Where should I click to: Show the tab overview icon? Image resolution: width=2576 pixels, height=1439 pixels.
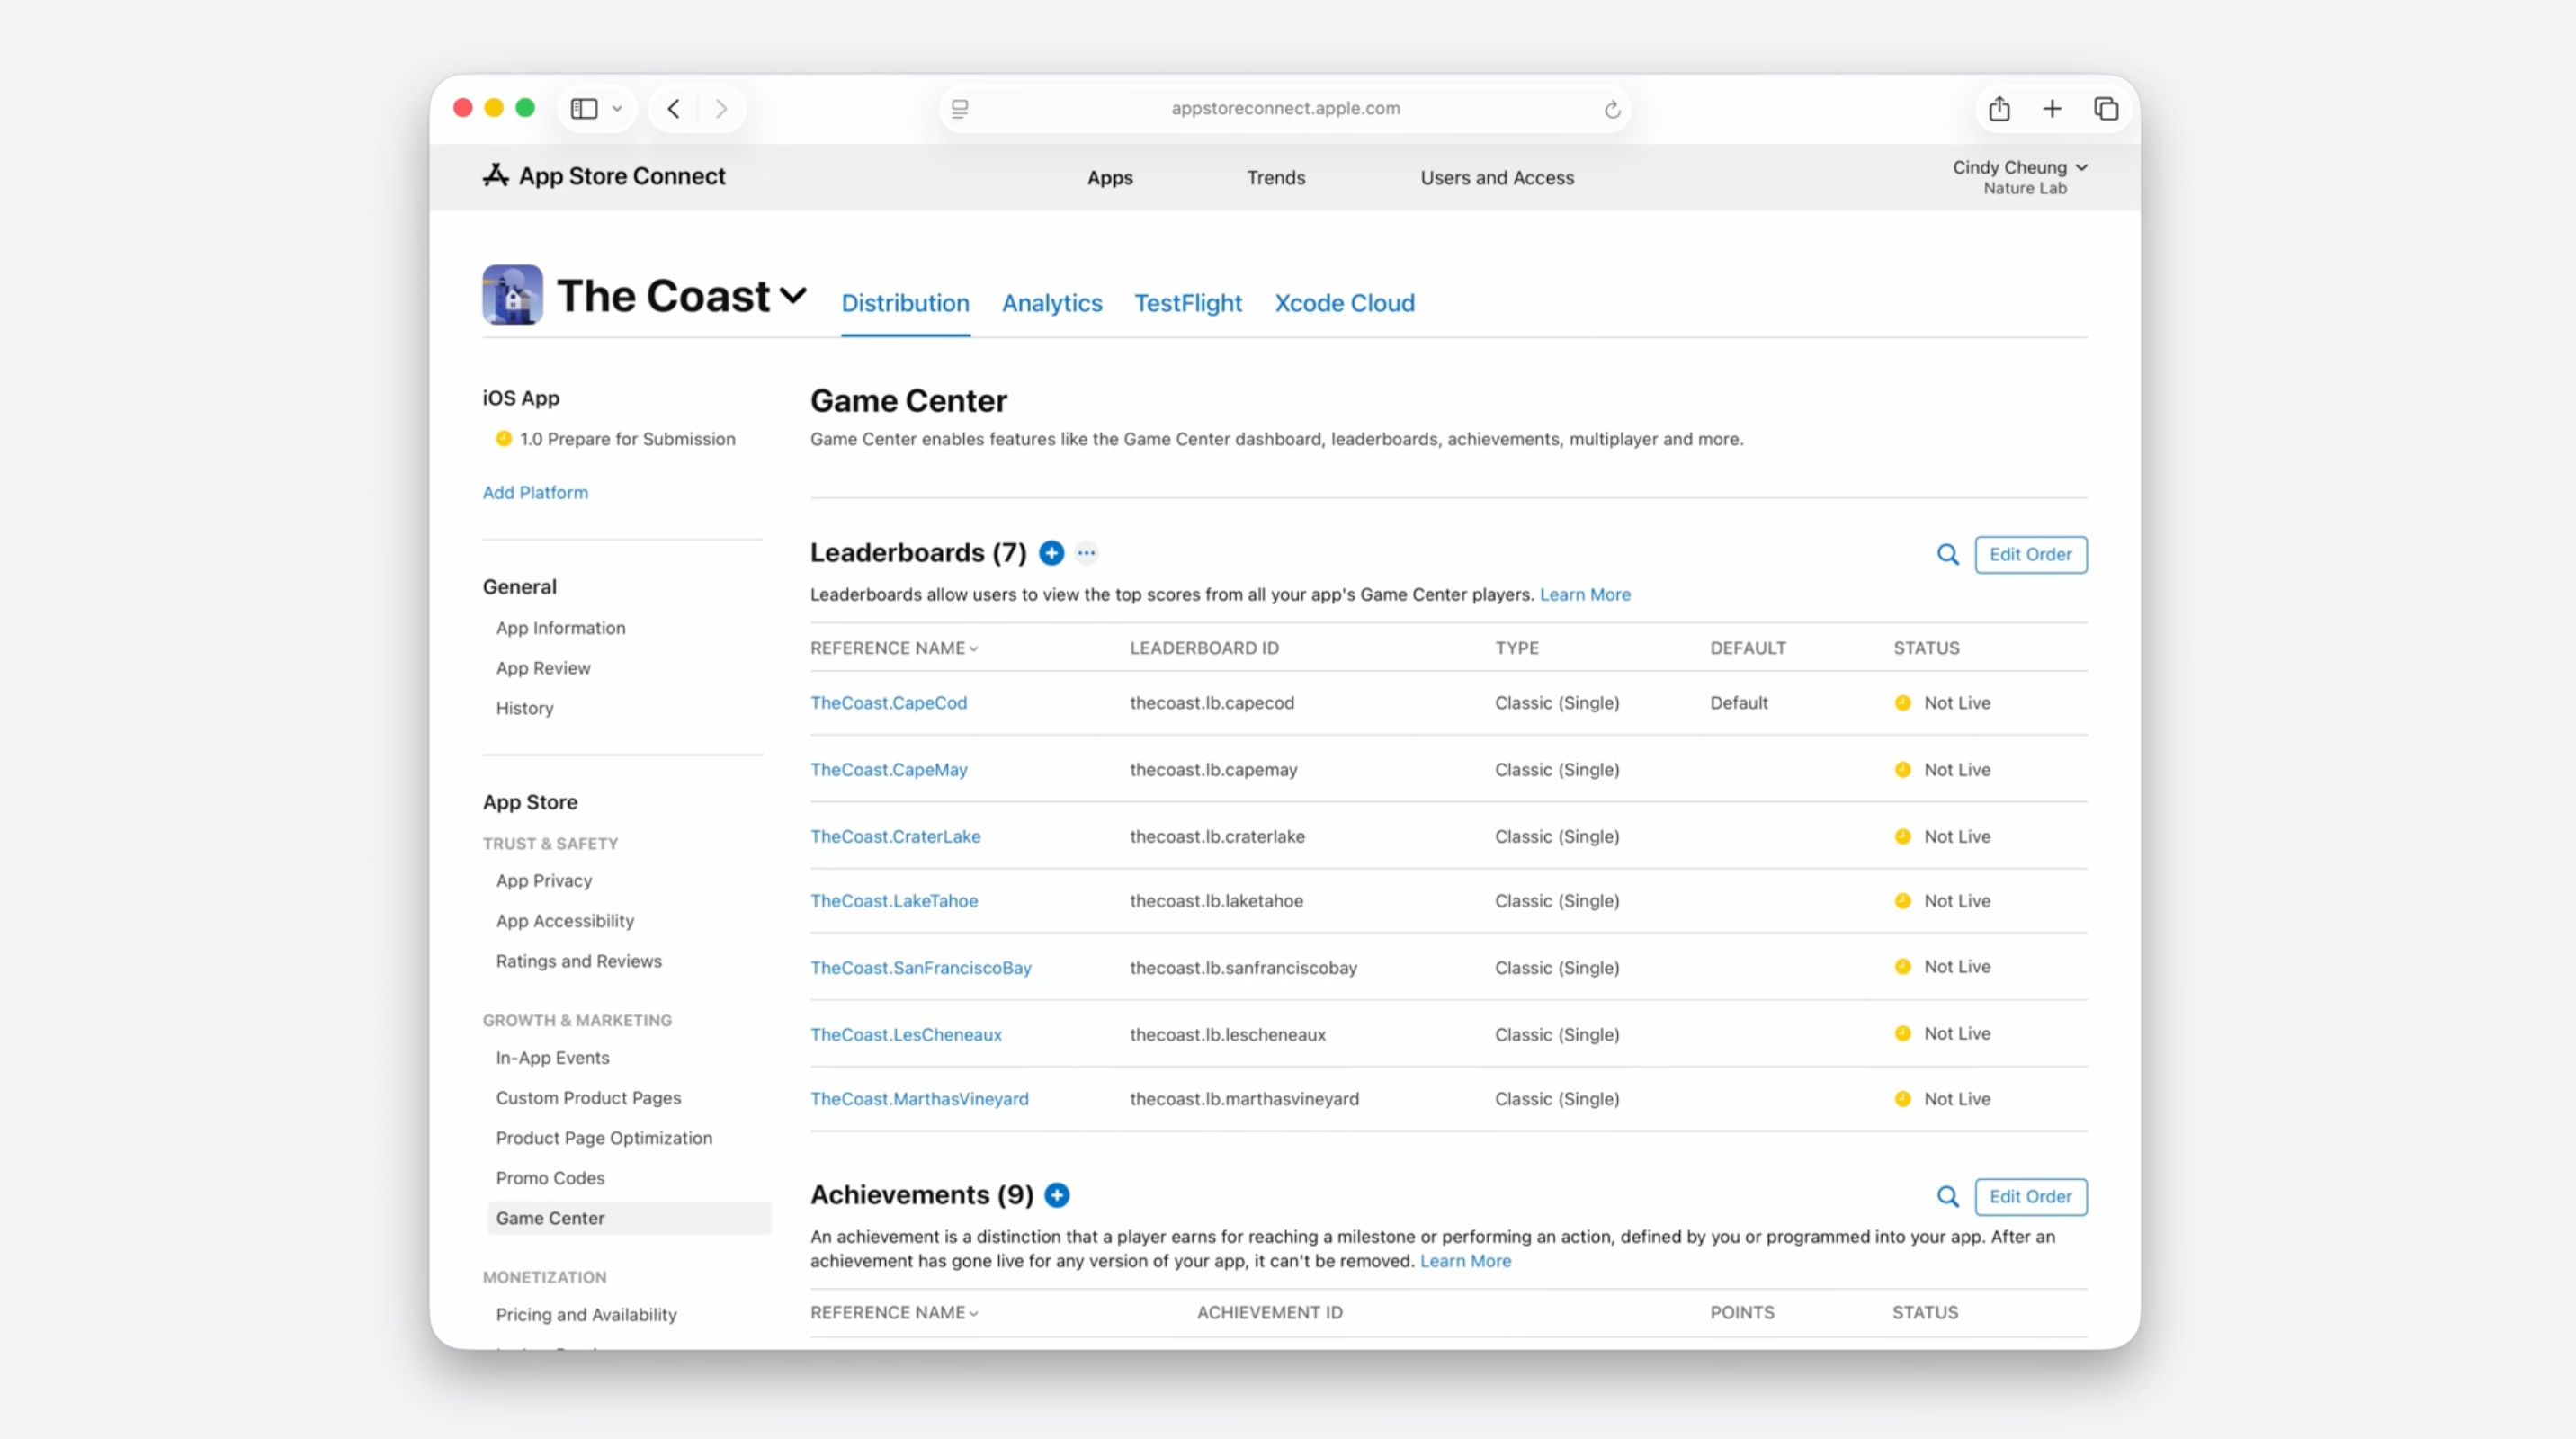point(2105,108)
